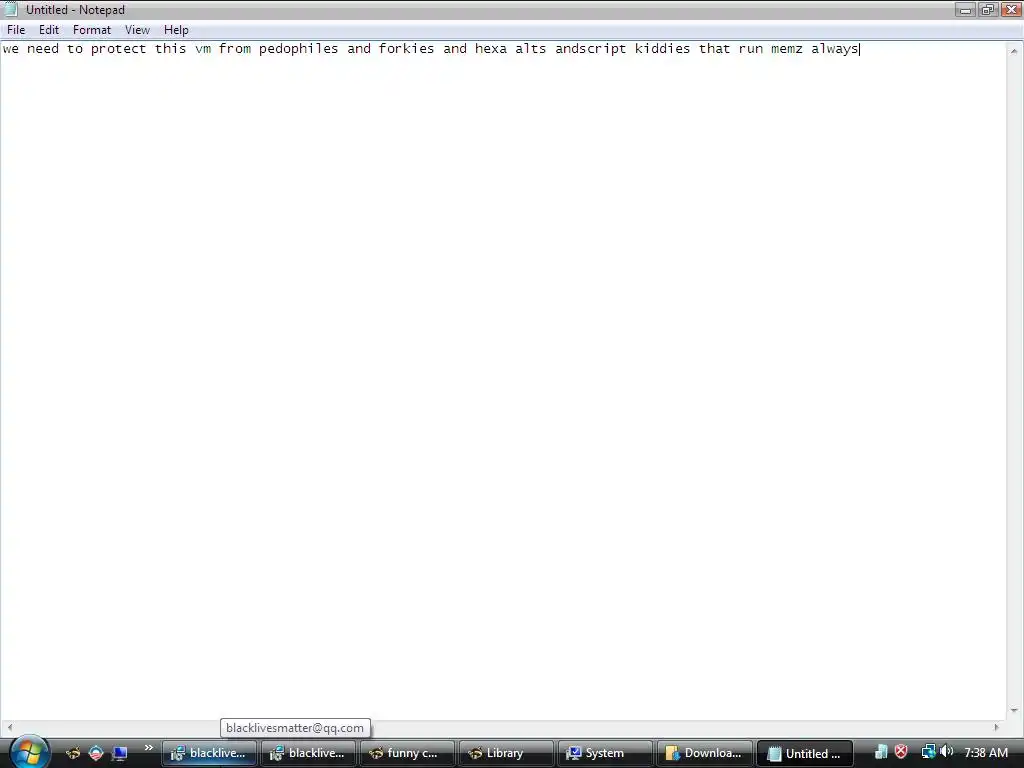Click the horizontal scrollbar left arrow
Image resolution: width=1024 pixels, height=768 pixels.
tap(9, 727)
